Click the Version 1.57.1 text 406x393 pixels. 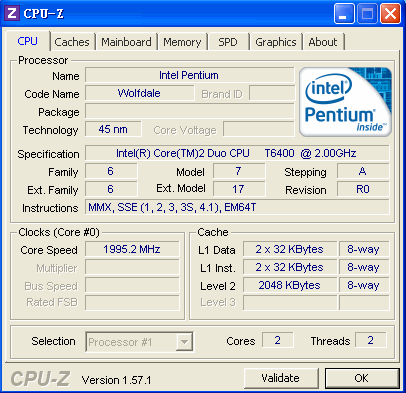coord(116,380)
